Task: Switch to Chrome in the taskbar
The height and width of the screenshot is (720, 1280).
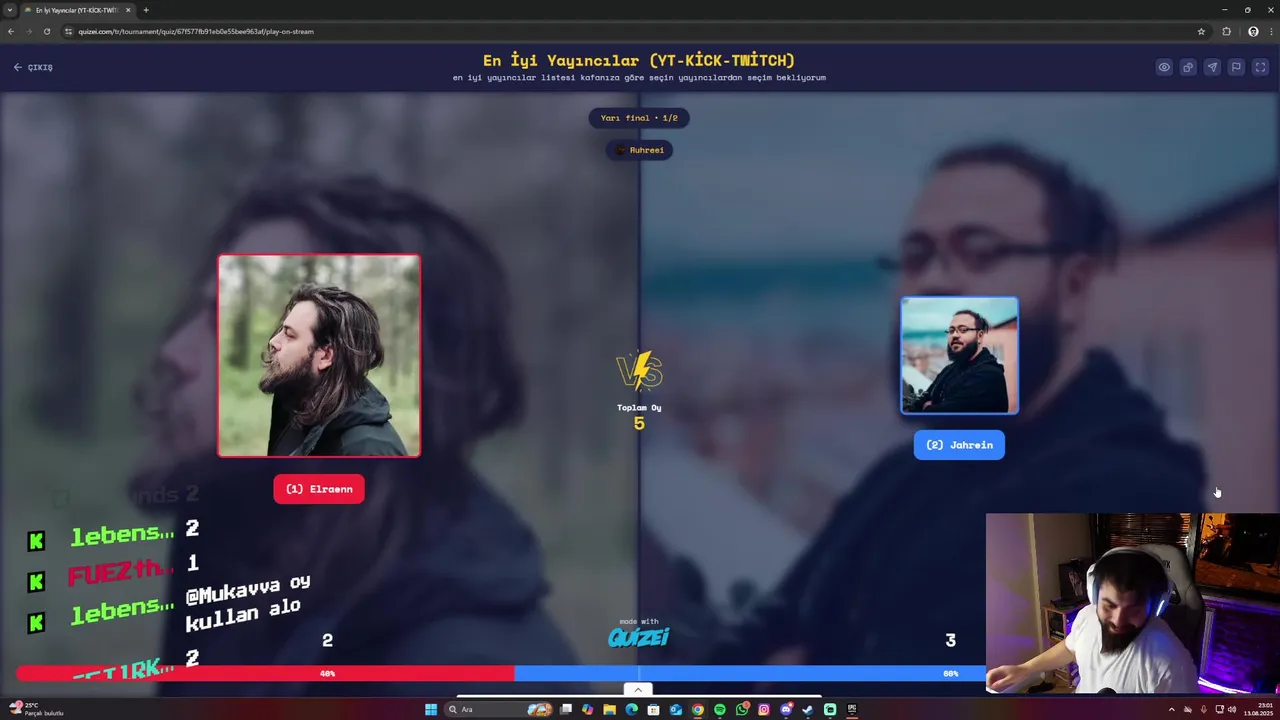Action: [x=697, y=709]
